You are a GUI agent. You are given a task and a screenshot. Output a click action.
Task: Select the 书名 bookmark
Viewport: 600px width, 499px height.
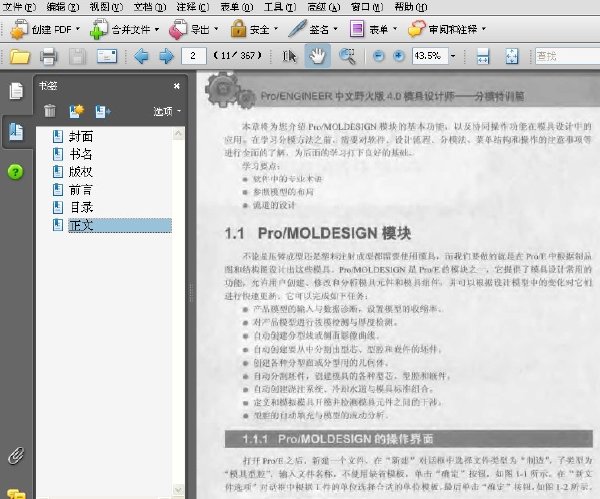81,154
